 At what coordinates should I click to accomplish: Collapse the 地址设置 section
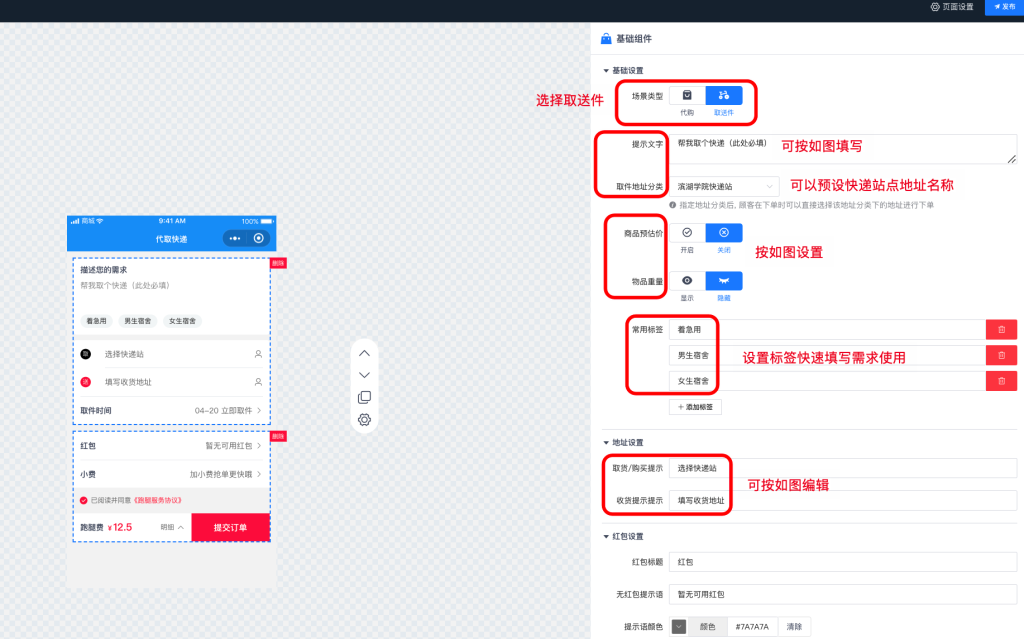(606, 442)
